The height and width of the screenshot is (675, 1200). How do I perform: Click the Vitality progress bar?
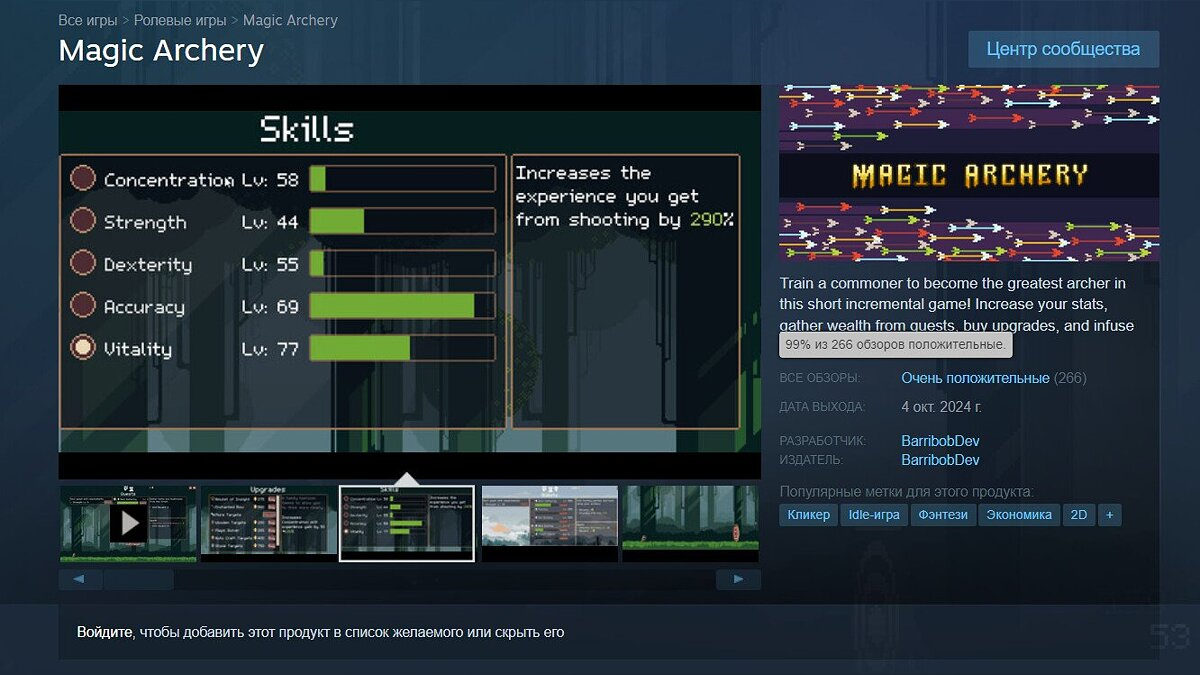(402, 348)
